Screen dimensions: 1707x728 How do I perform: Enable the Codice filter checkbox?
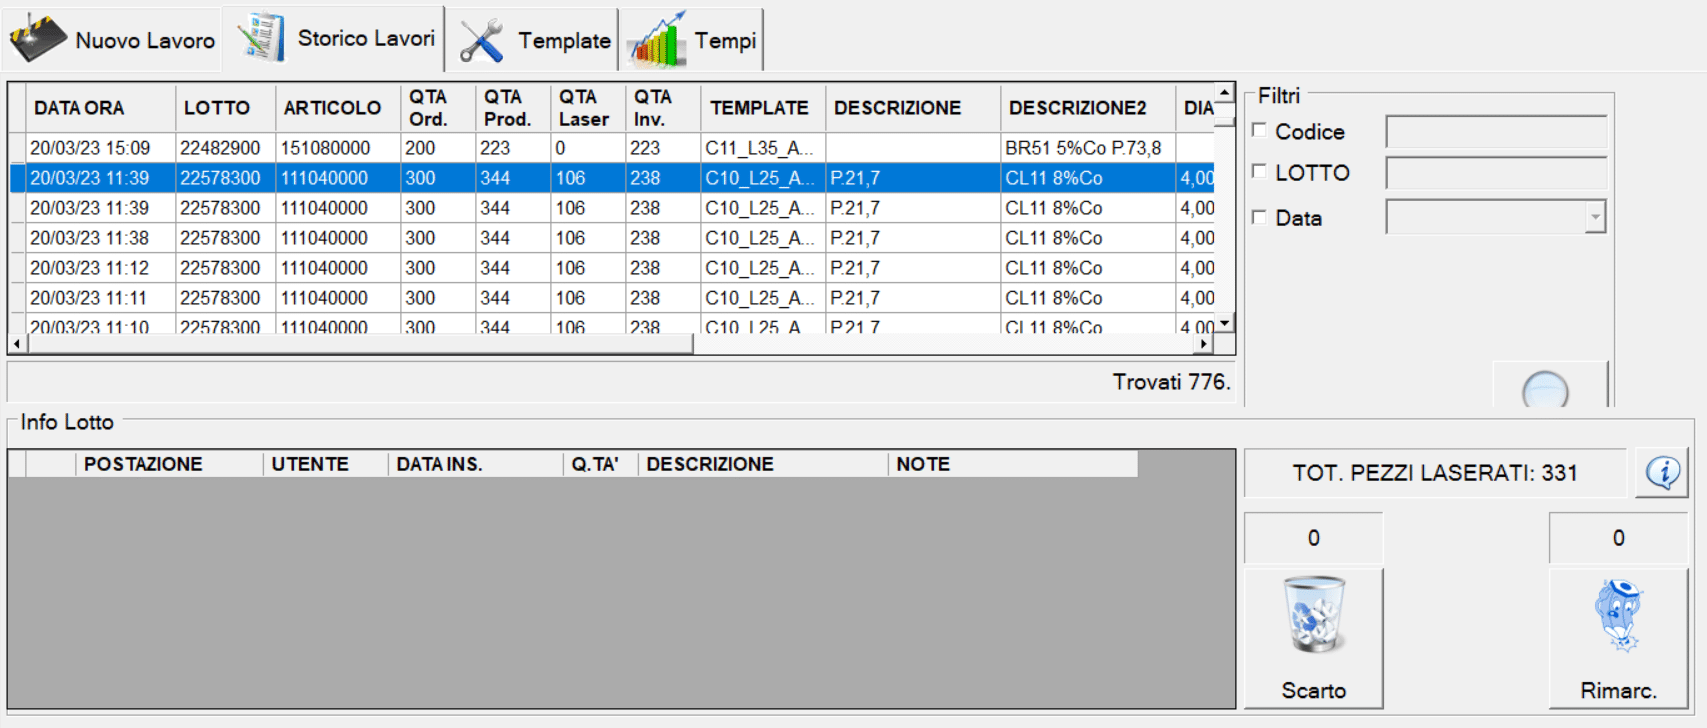point(1260,130)
